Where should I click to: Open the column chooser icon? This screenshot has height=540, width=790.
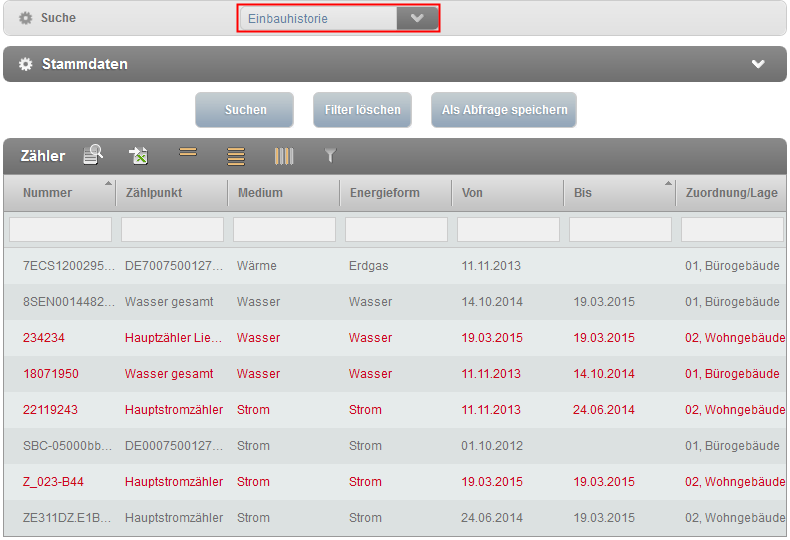point(284,156)
